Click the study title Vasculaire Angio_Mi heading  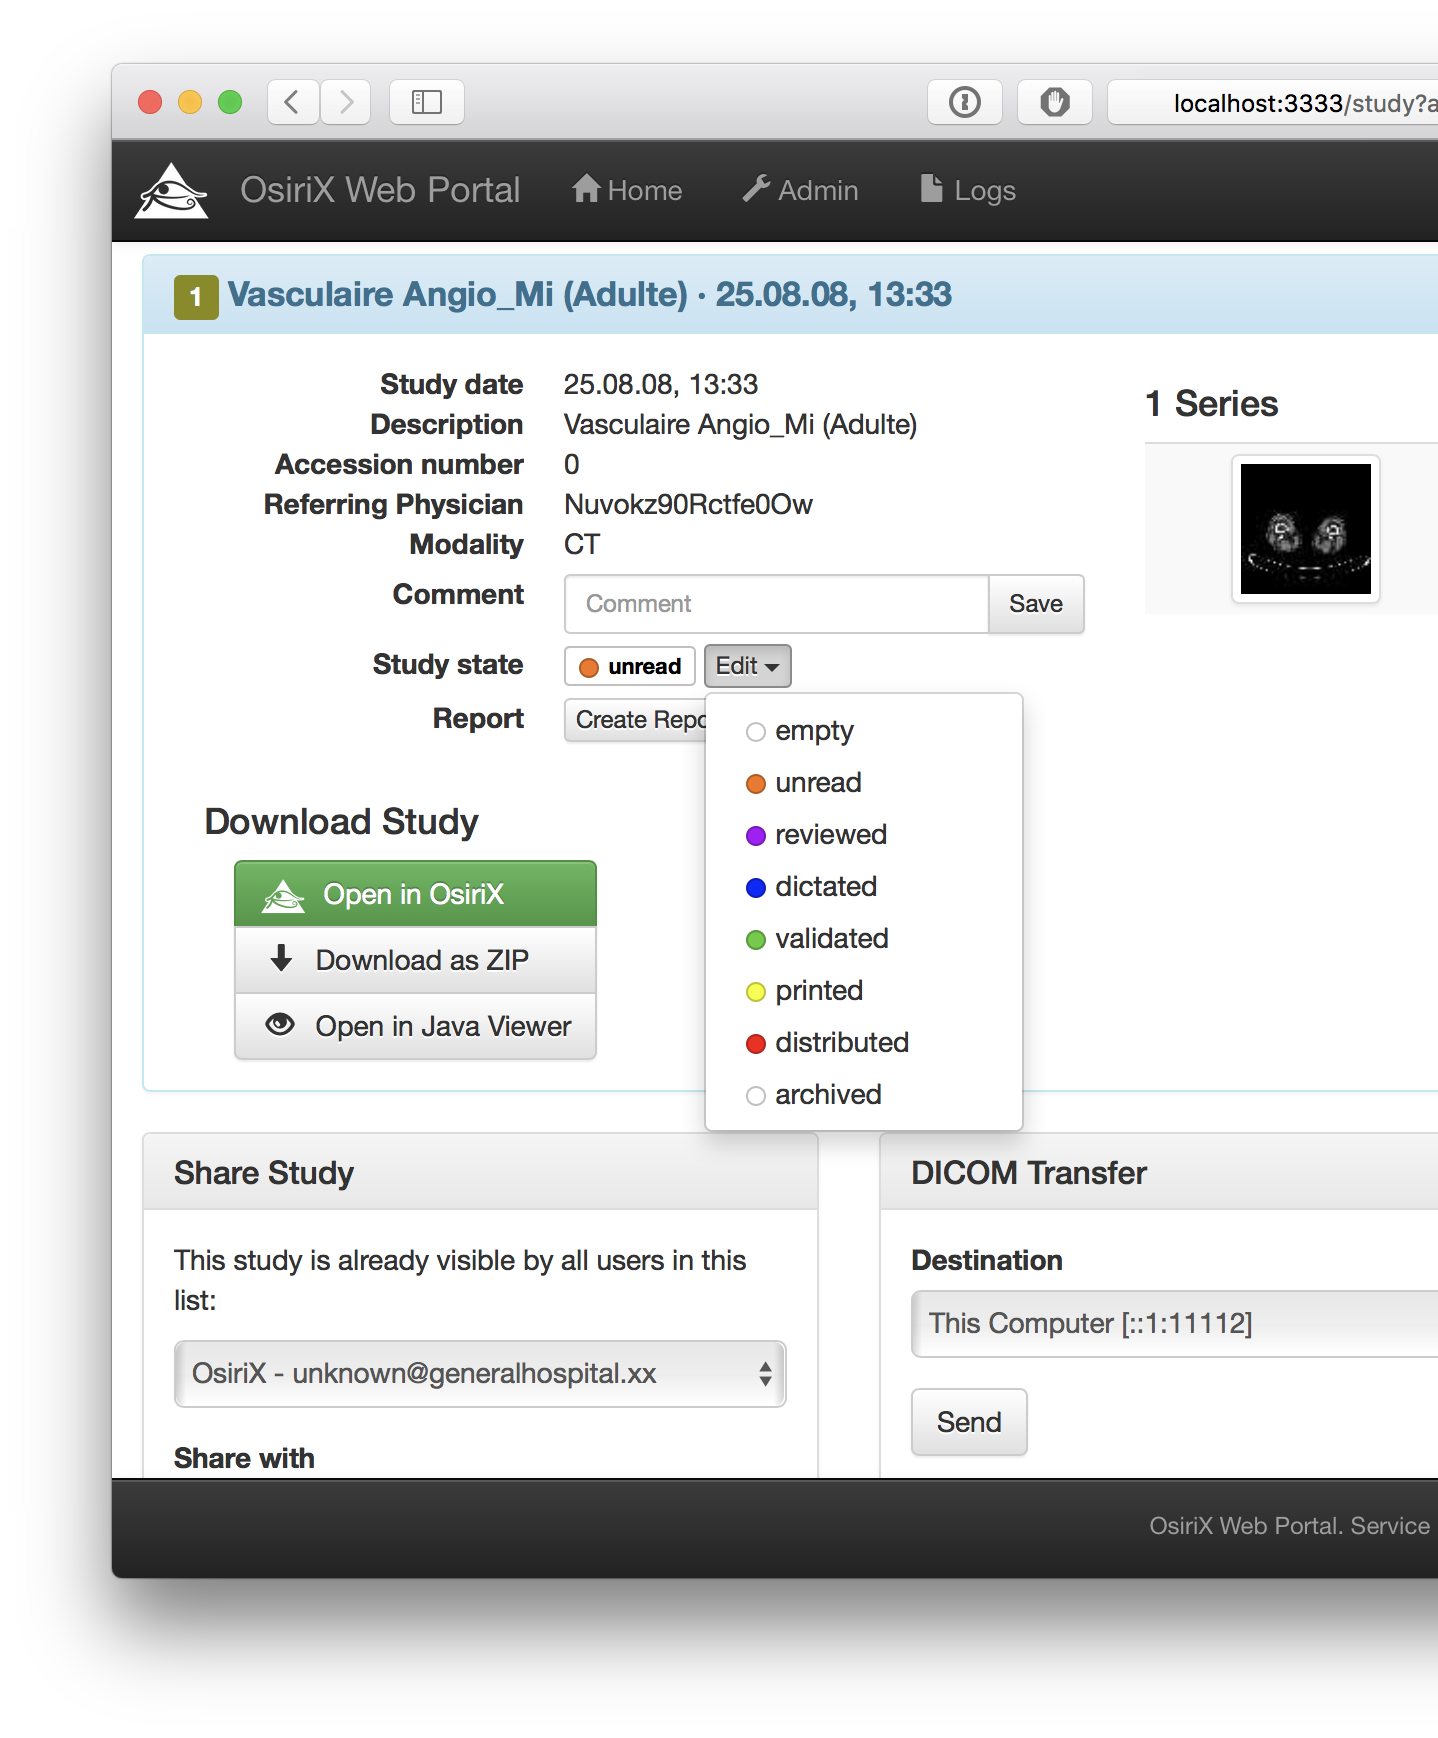pyautogui.click(x=589, y=294)
